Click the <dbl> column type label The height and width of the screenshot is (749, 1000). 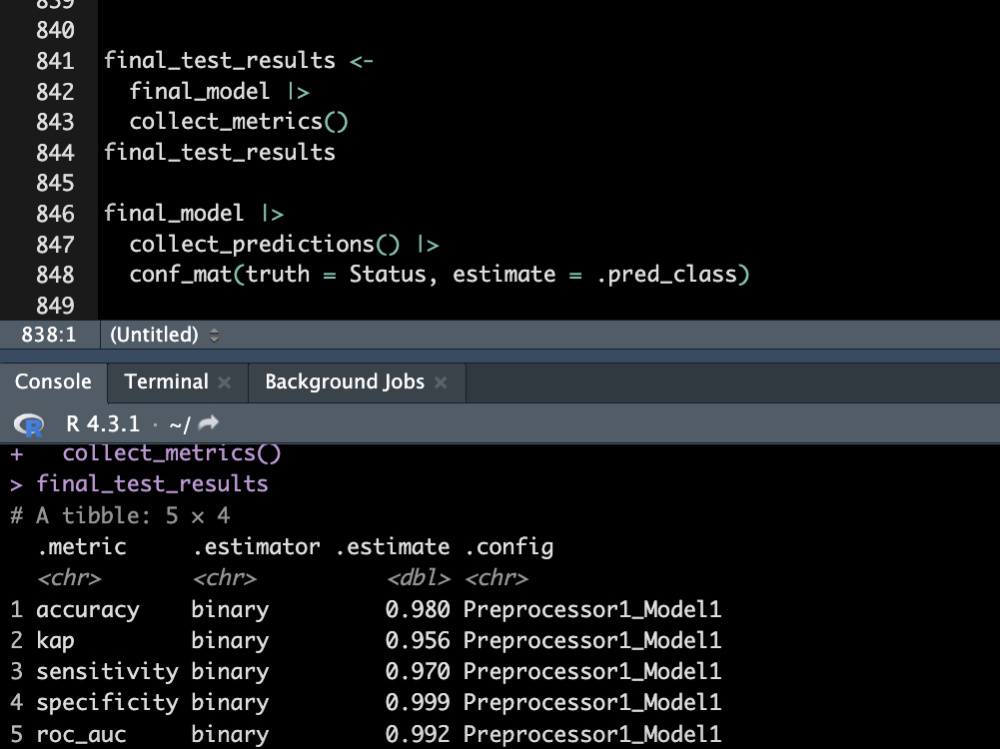tap(418, 578)
